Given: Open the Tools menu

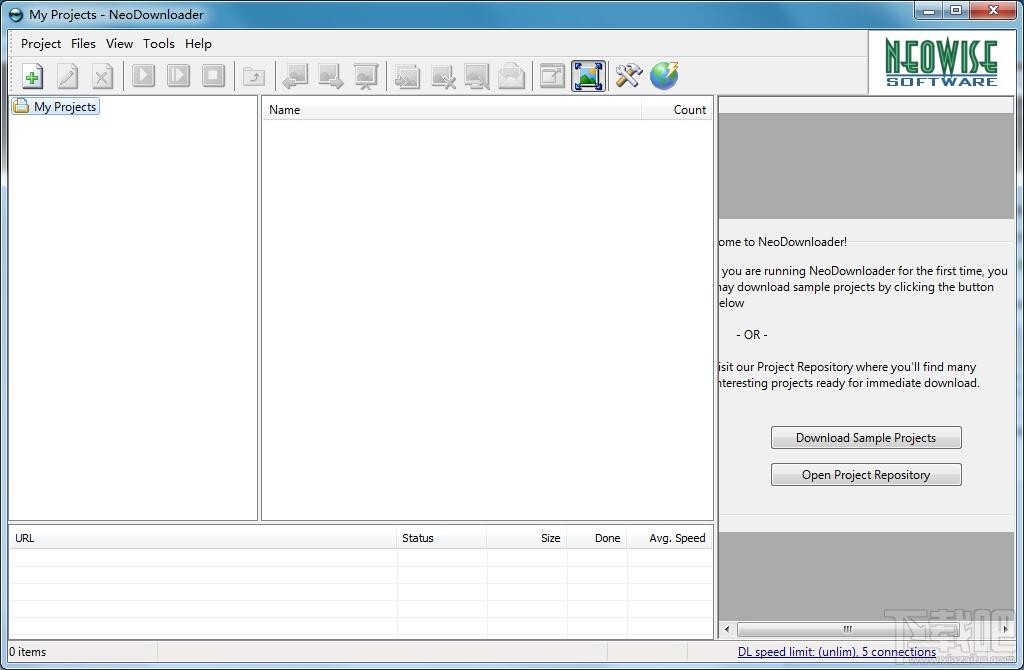Looking at the screenshot, I should point(159,44).
